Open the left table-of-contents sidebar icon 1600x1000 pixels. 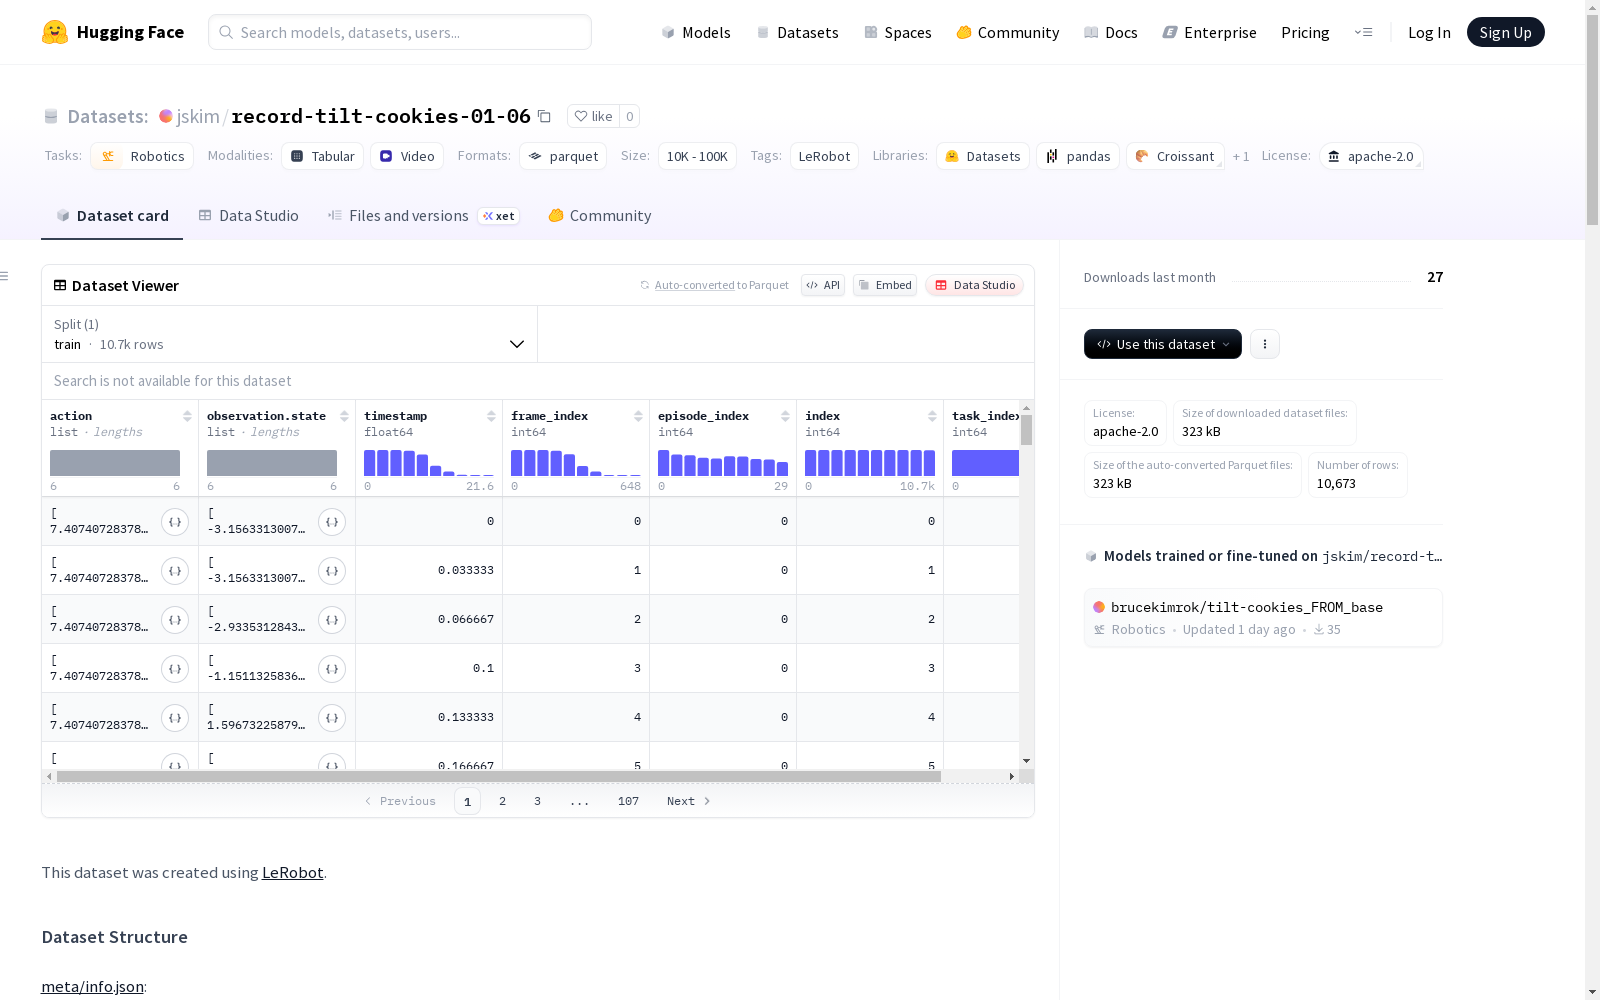(x=5, y=276)
